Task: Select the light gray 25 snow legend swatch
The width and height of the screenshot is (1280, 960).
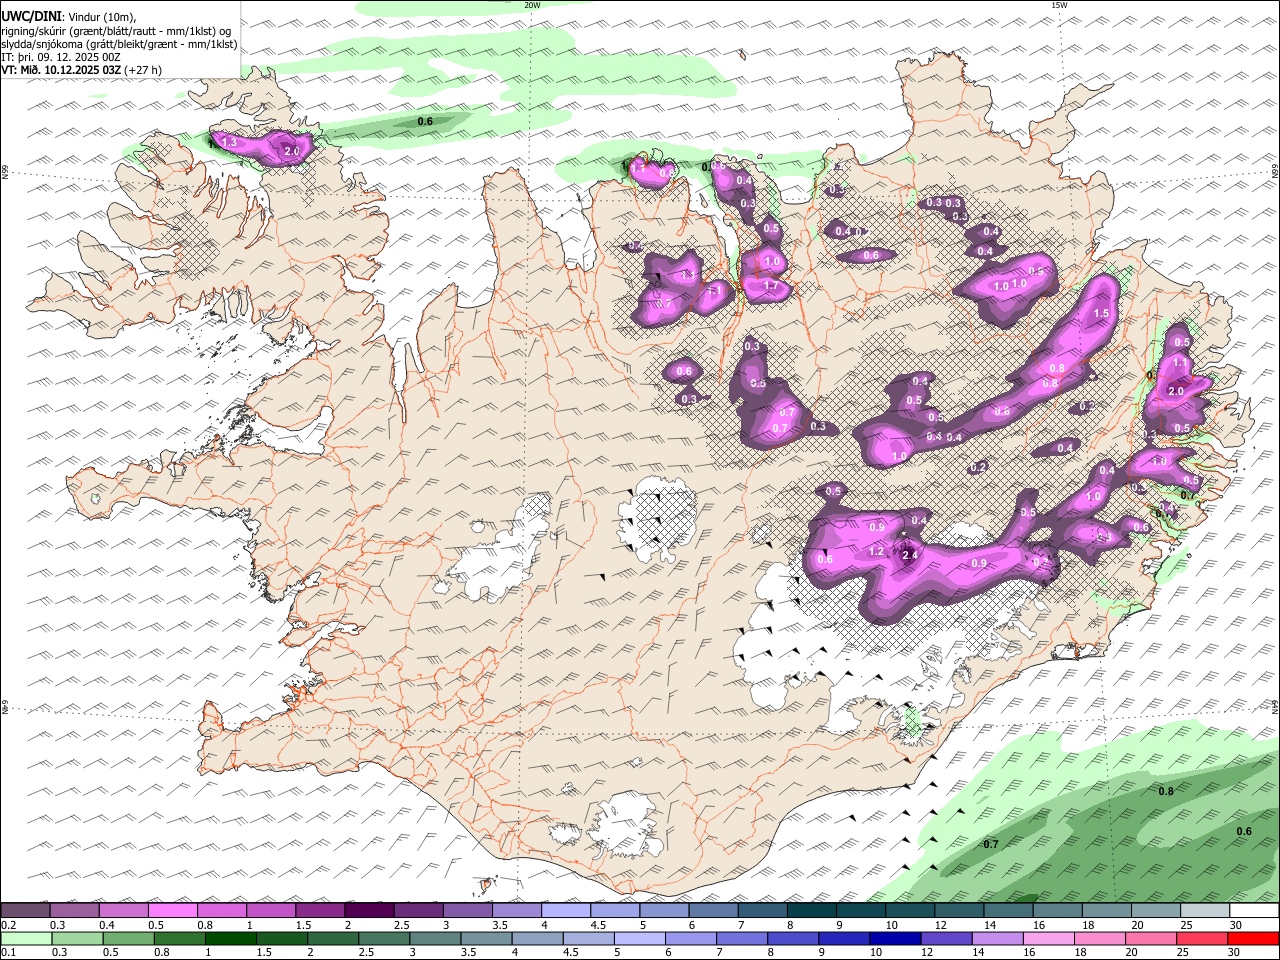Action: point(1204,911)
